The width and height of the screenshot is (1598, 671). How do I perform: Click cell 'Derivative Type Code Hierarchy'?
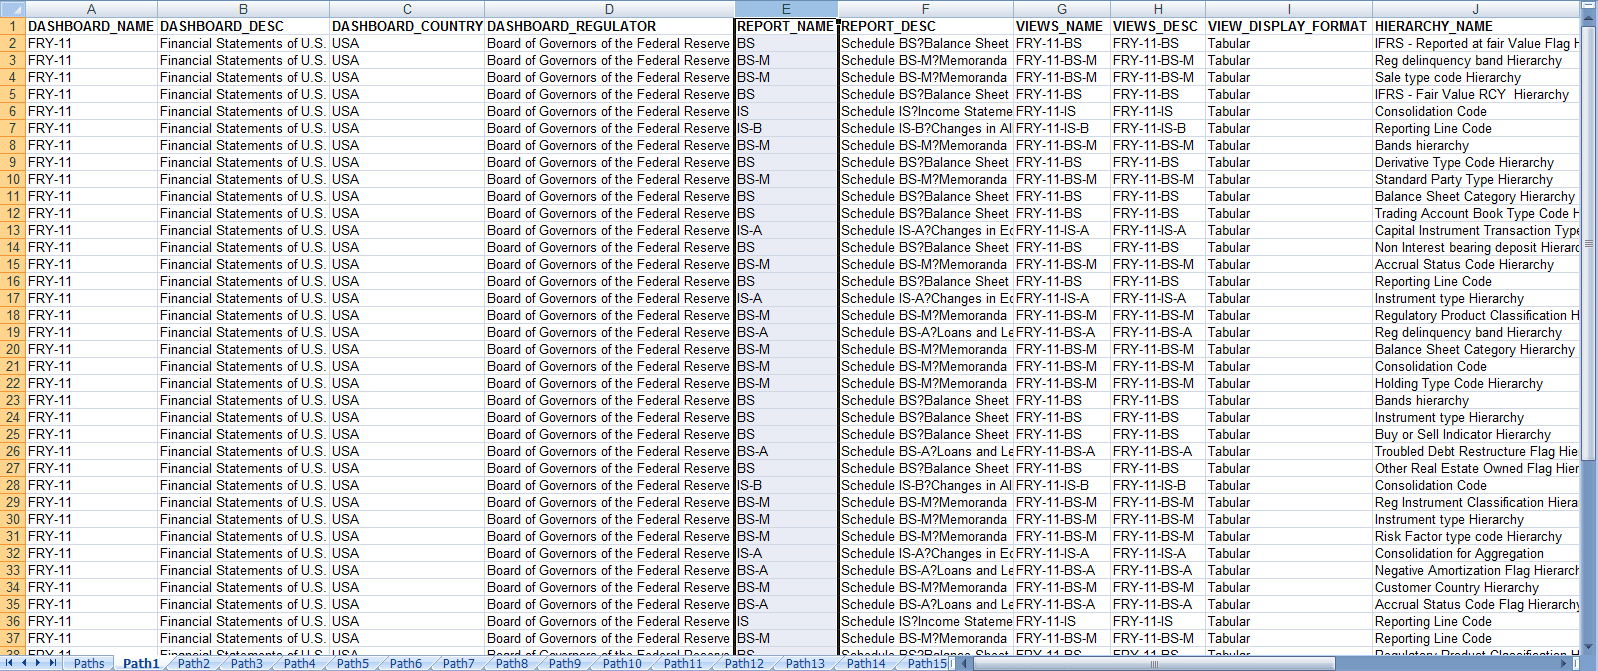tap(1476, 162)
